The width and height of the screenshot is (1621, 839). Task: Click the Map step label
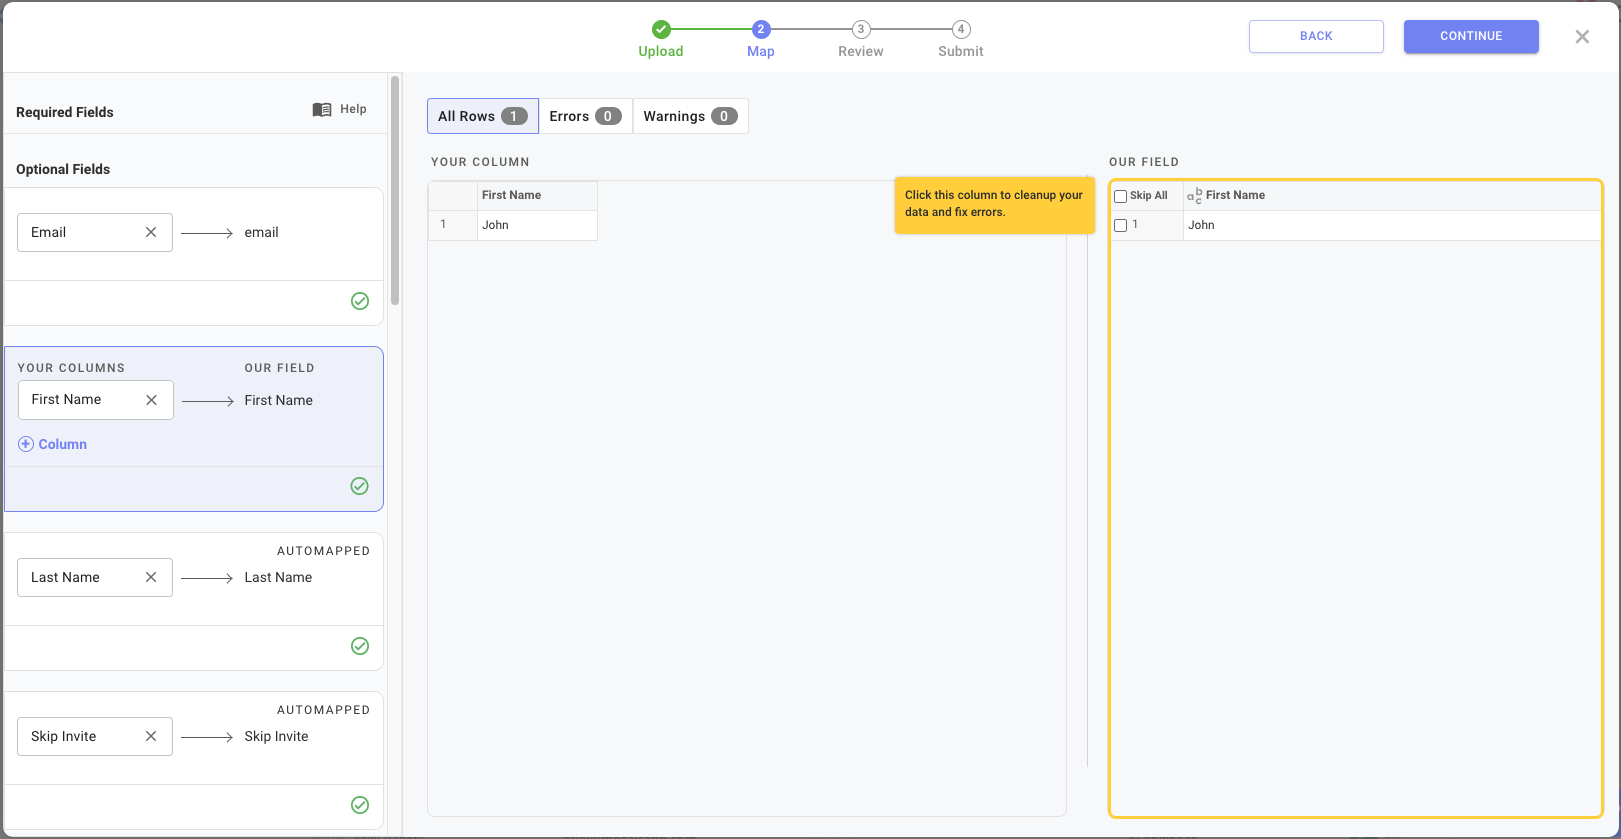point(761,51)
